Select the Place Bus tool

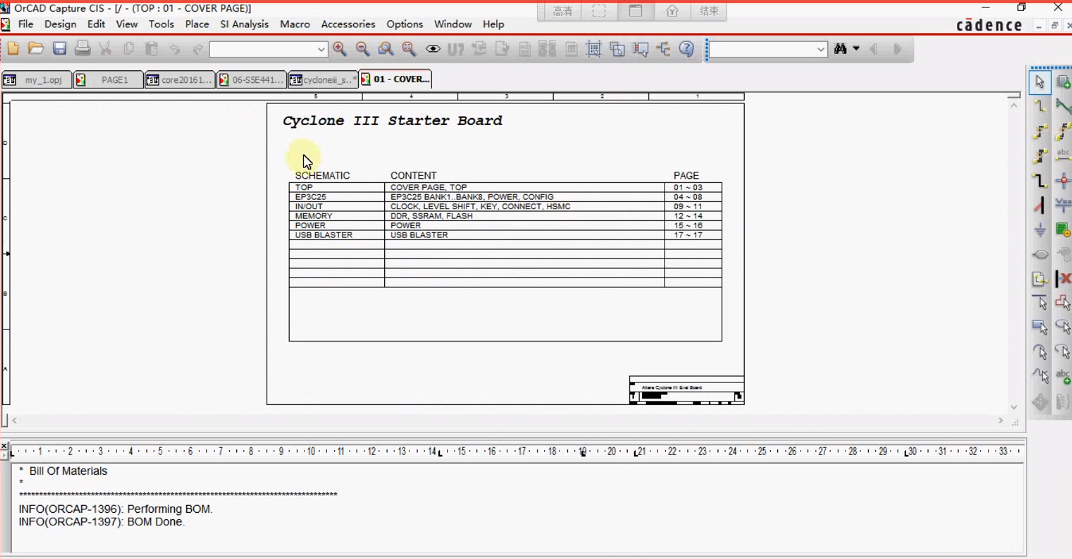click(1040, 181)
